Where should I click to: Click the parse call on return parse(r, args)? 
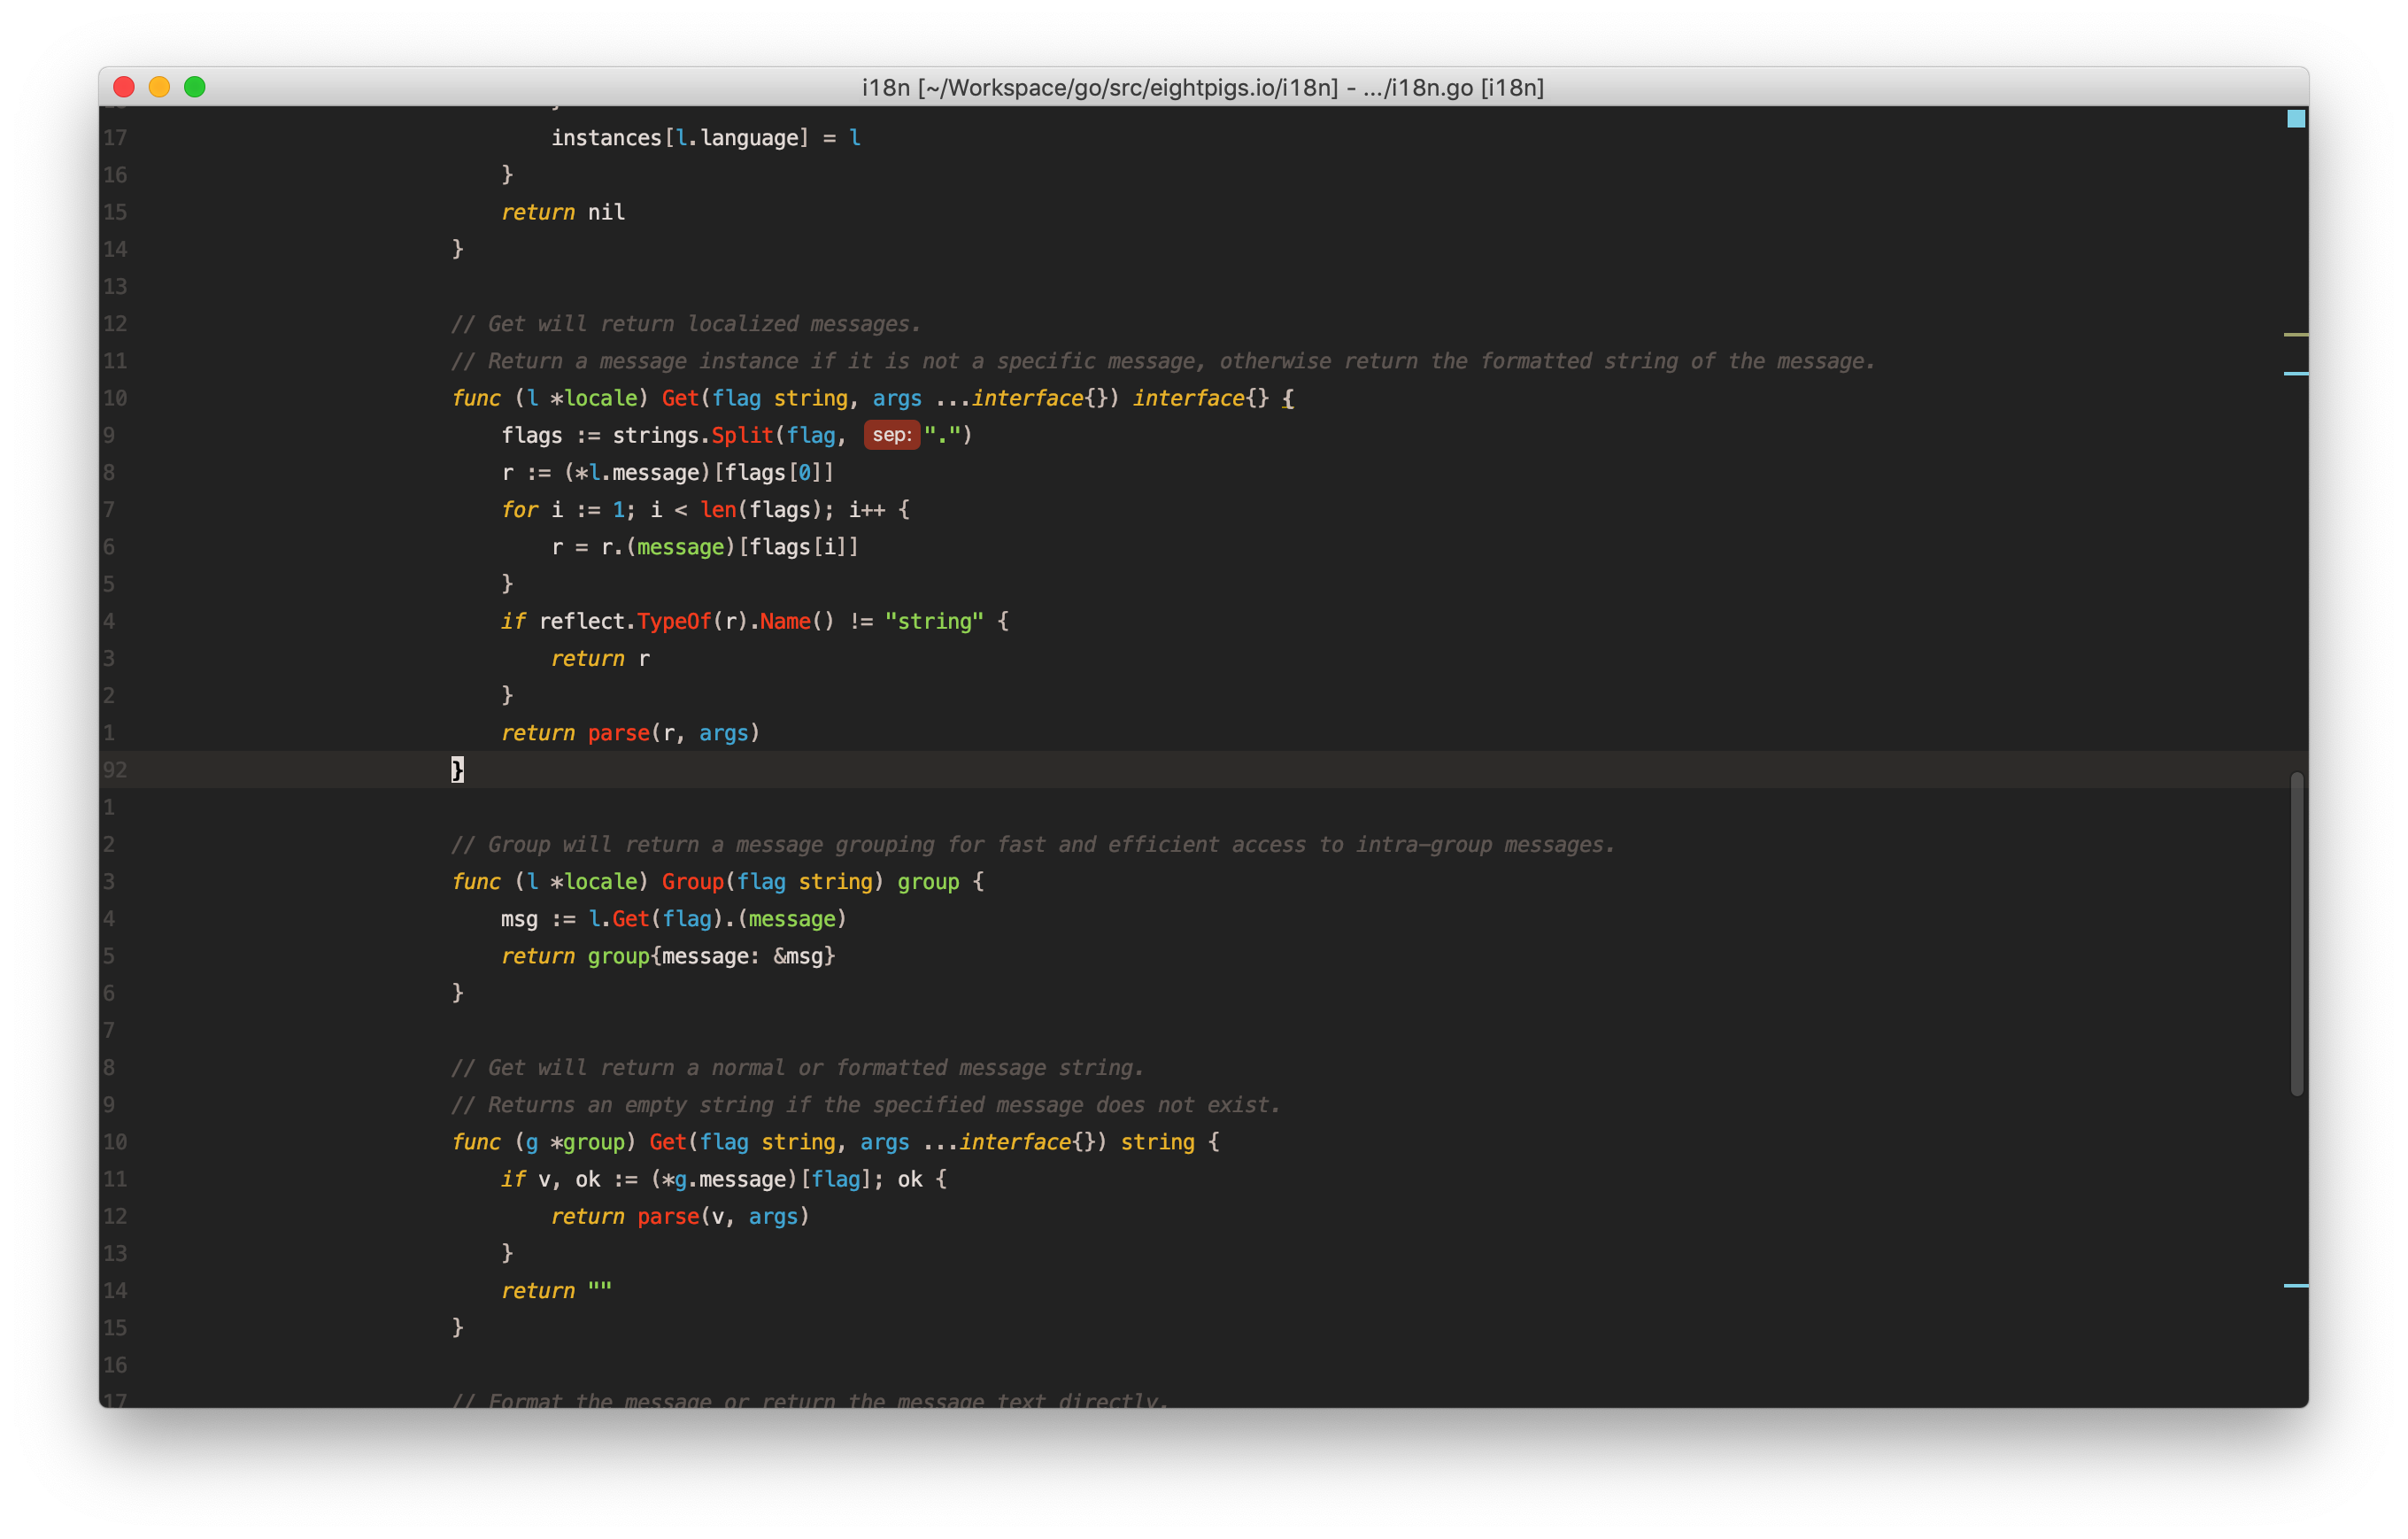coord(618,732)
